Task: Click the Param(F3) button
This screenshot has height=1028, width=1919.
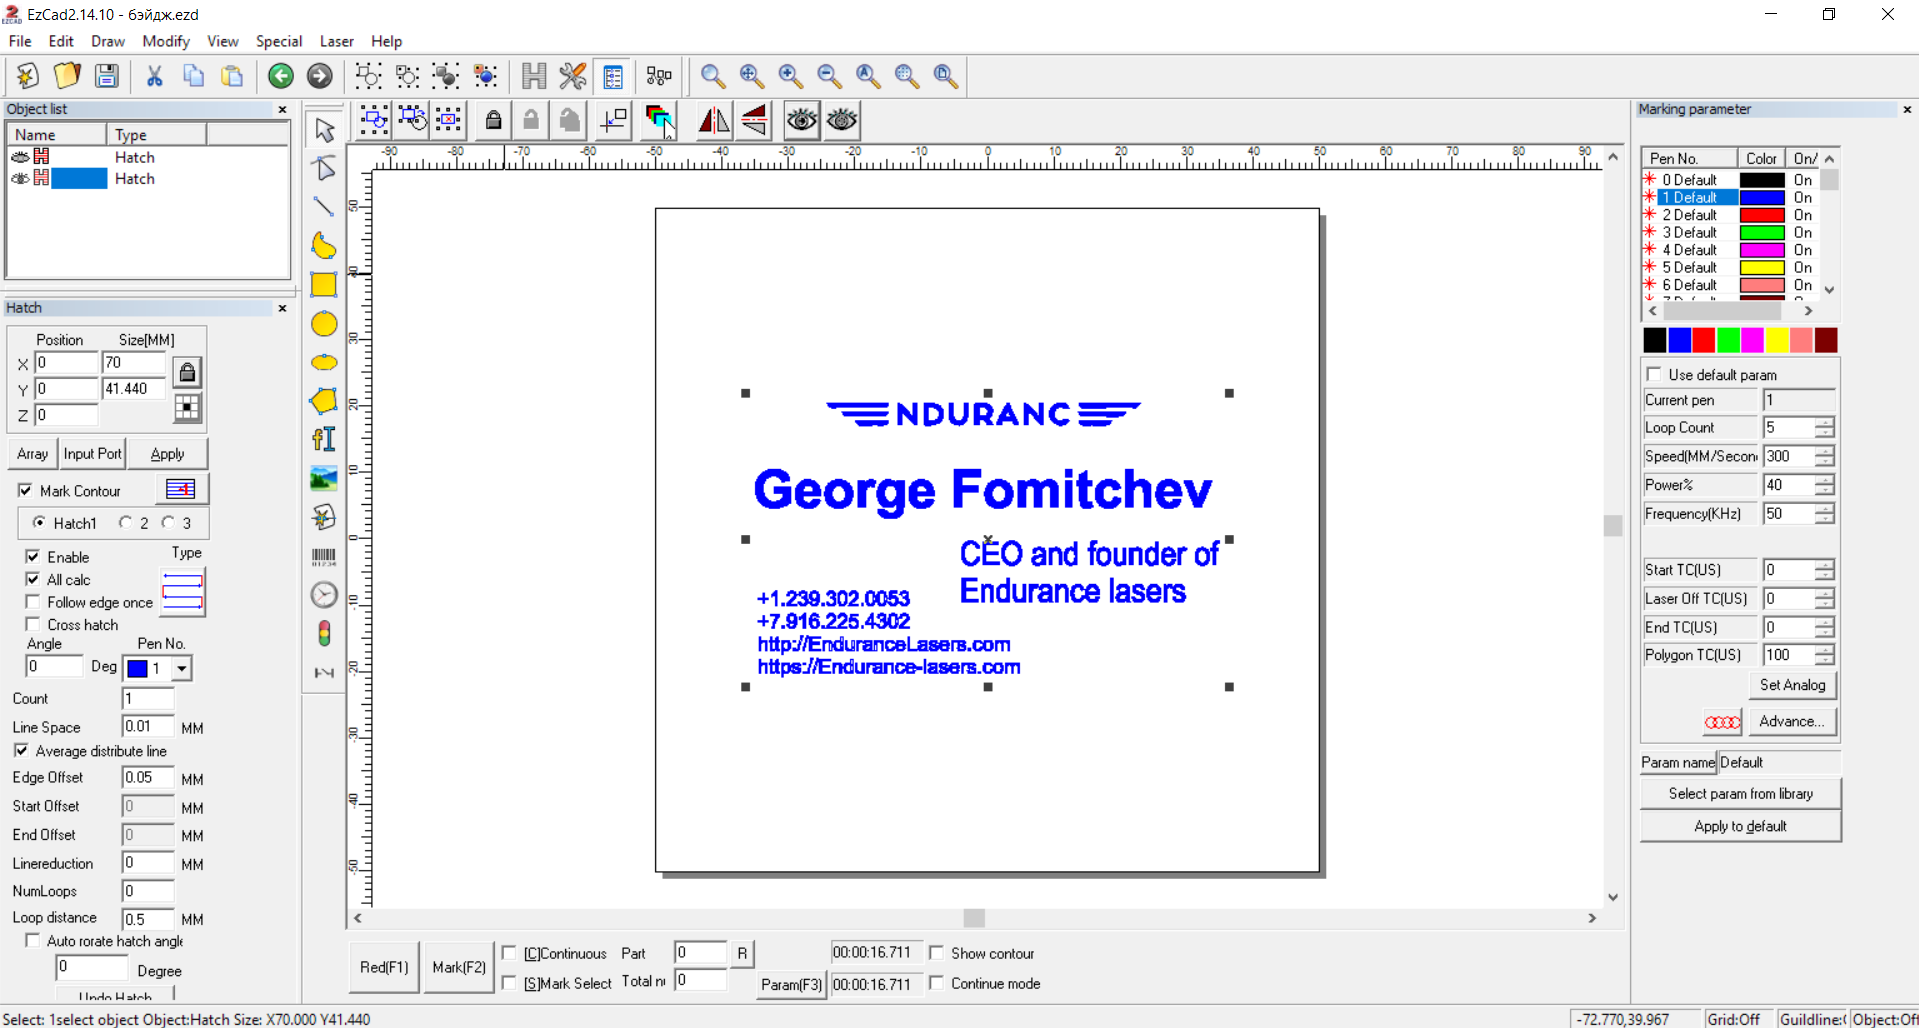Action: (791, 984)
